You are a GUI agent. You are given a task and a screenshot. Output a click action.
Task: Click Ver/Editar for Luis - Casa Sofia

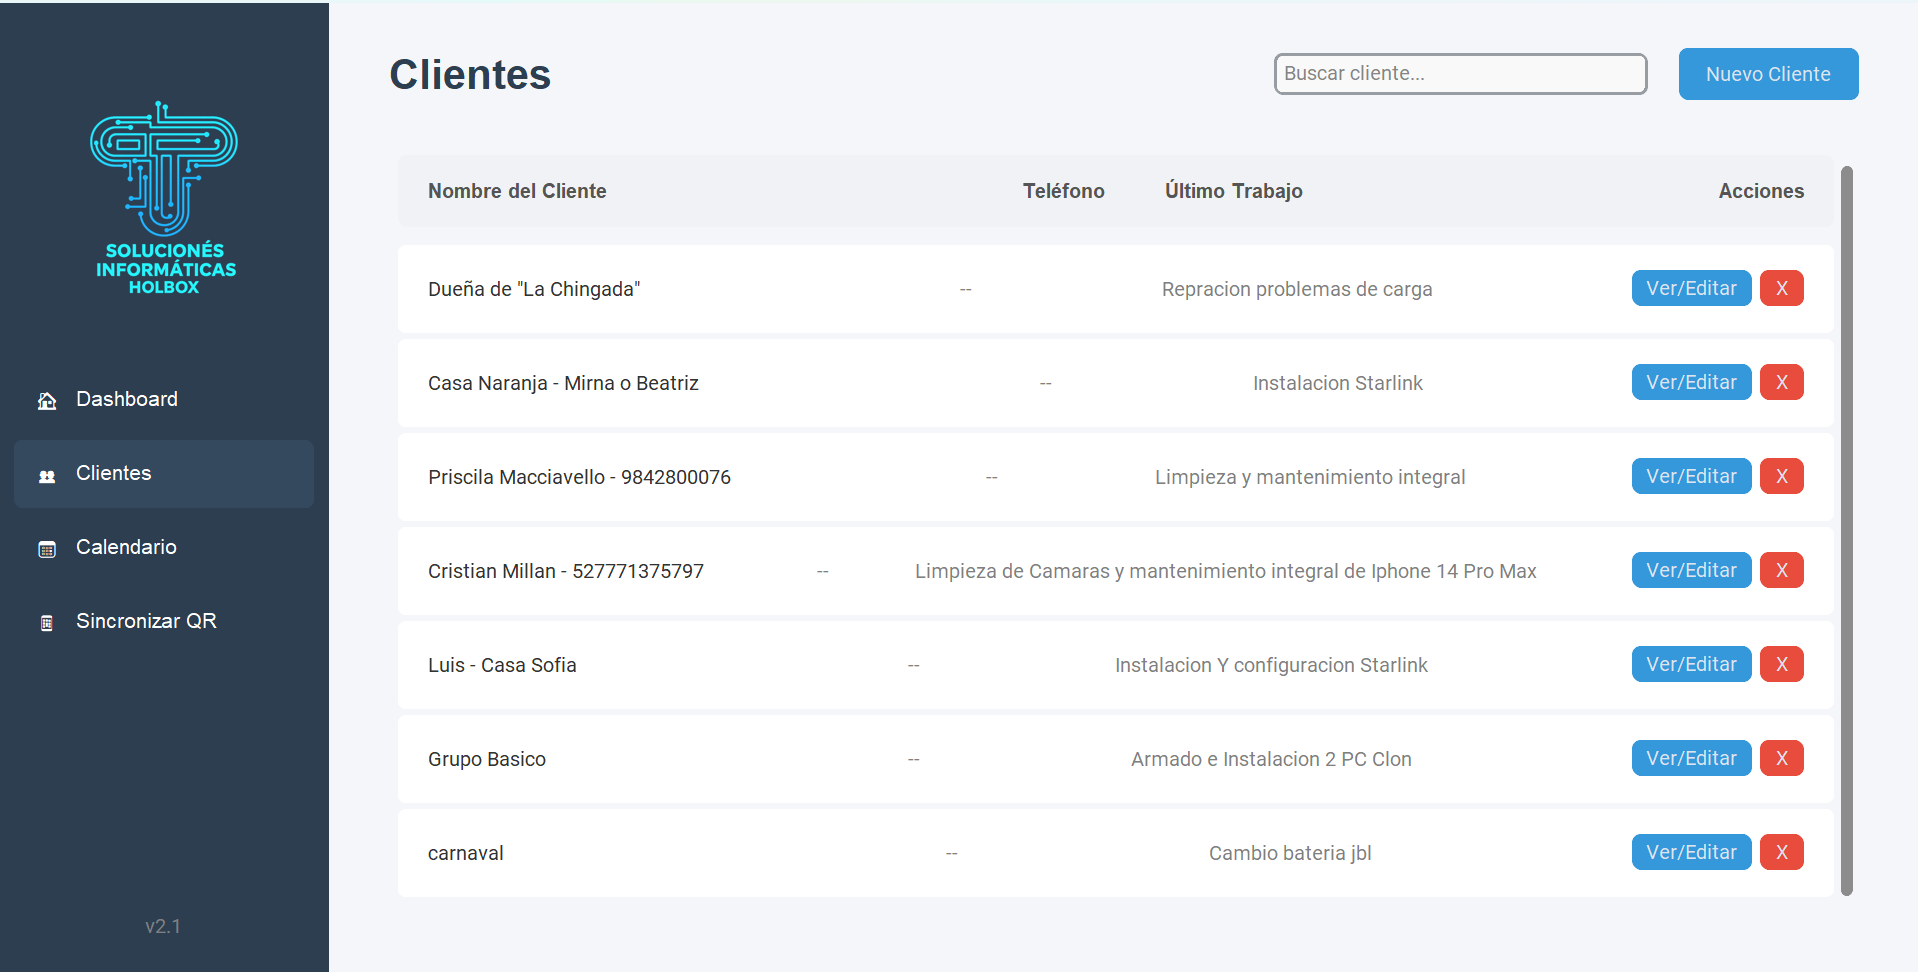[x=1691, y=664]
